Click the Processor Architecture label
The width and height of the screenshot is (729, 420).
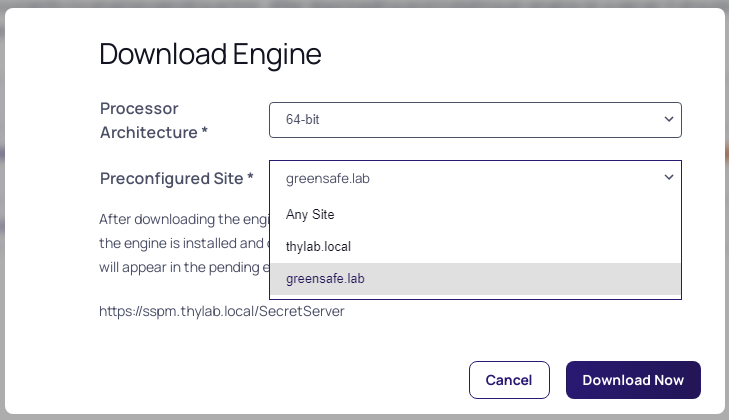coord(150,119)
